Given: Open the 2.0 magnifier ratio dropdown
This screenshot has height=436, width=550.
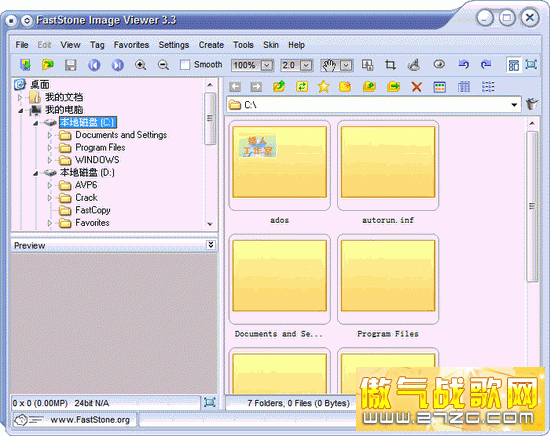Looking at the screenshot, I should click(306, 65).
